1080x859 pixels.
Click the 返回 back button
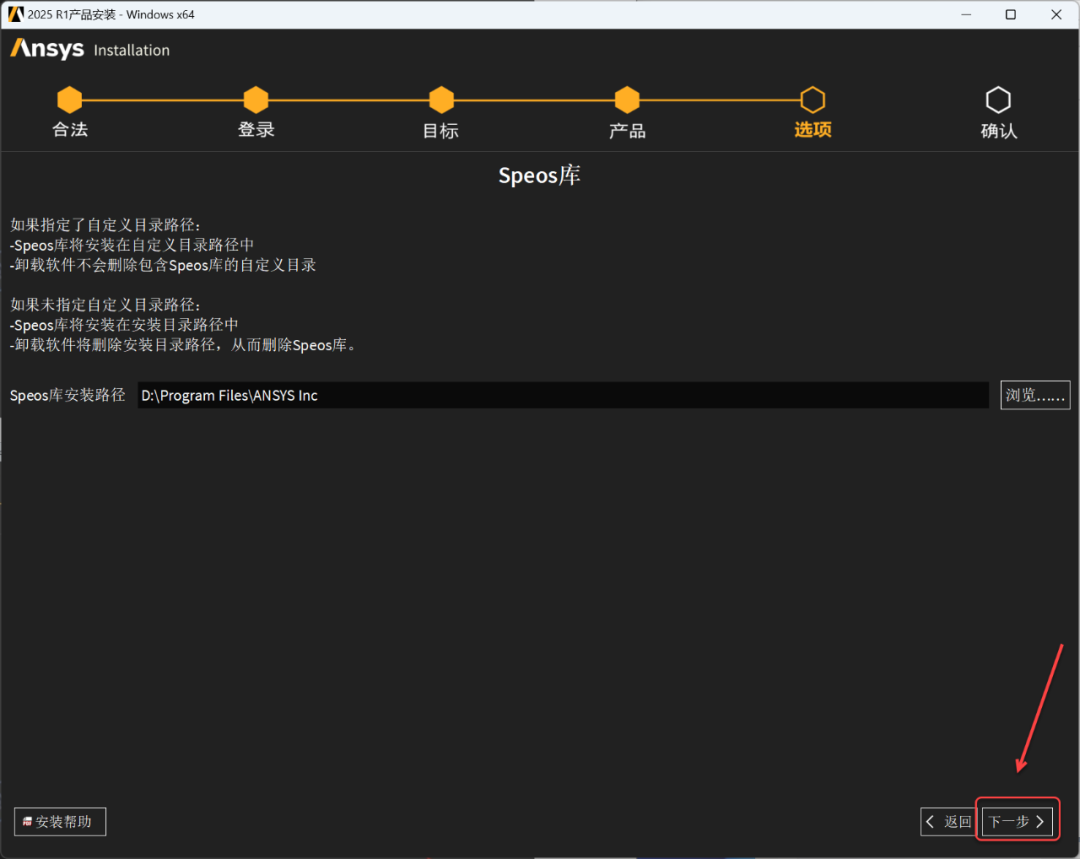(949, 821)
